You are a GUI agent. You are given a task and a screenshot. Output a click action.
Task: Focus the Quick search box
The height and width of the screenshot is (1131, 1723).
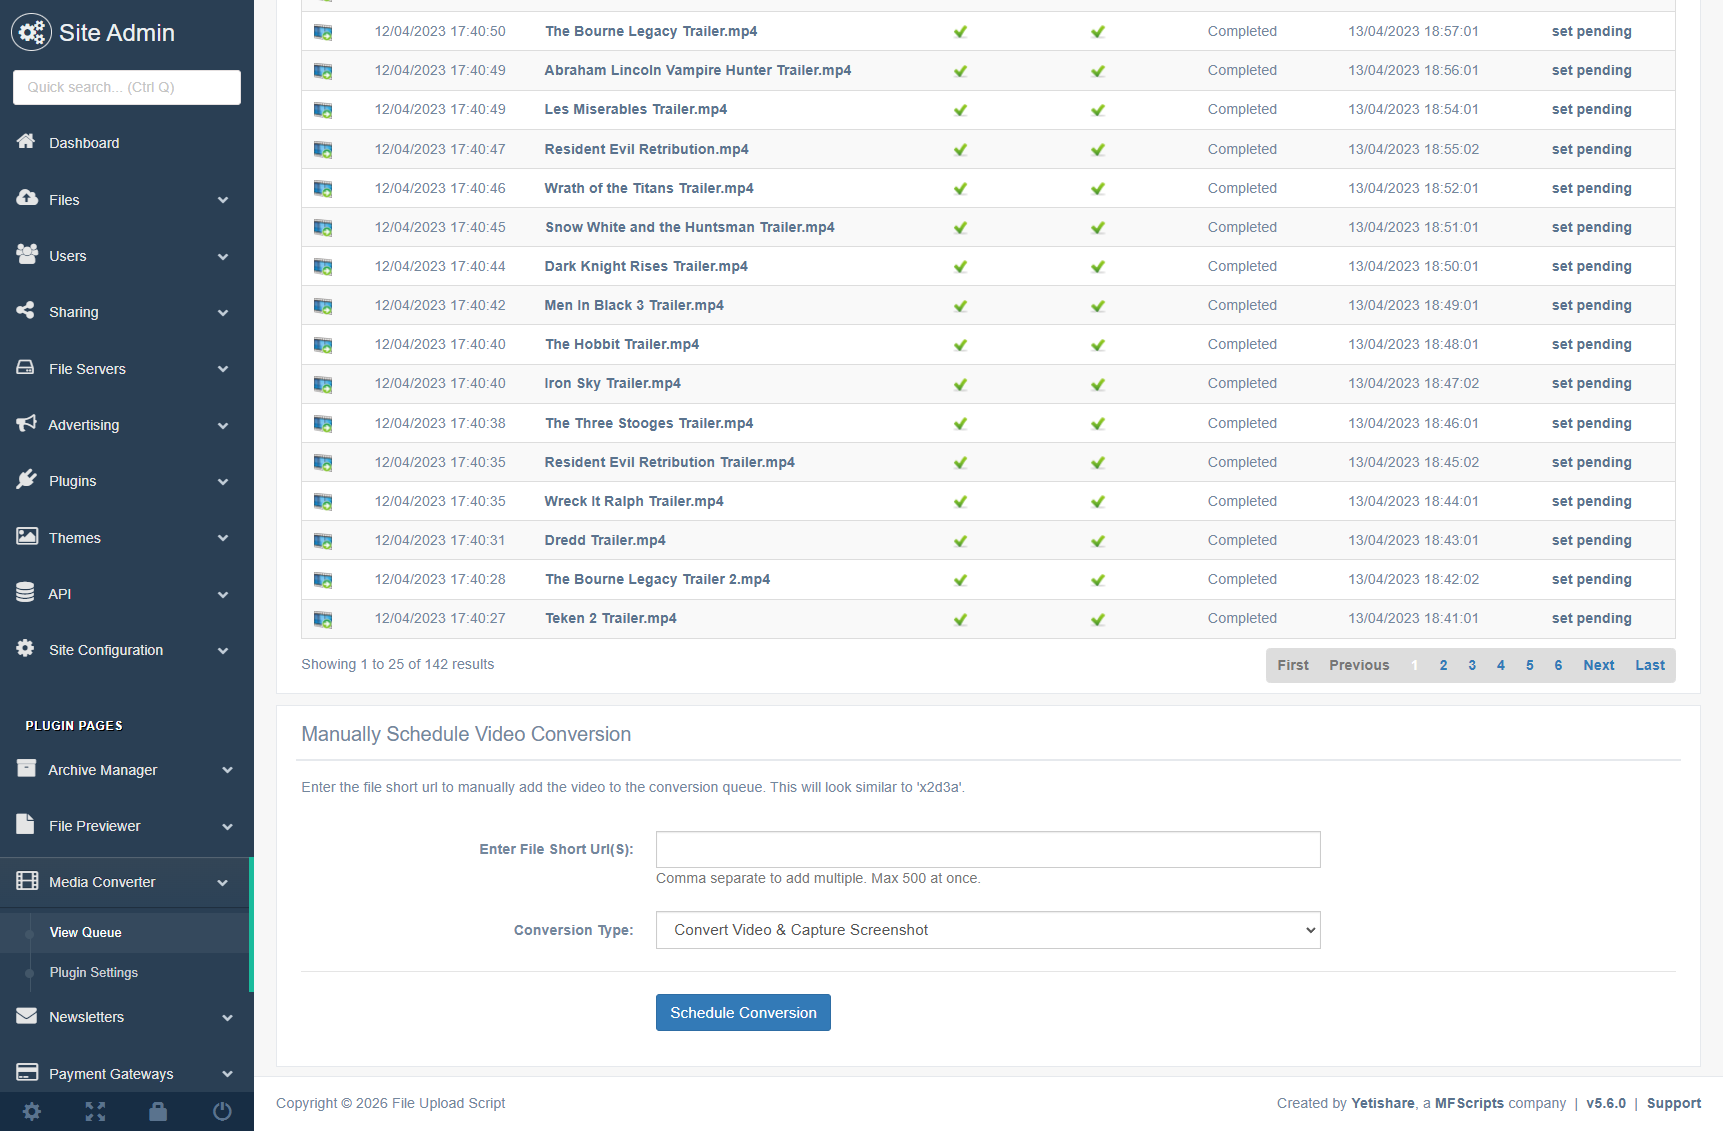pos(127,87)
